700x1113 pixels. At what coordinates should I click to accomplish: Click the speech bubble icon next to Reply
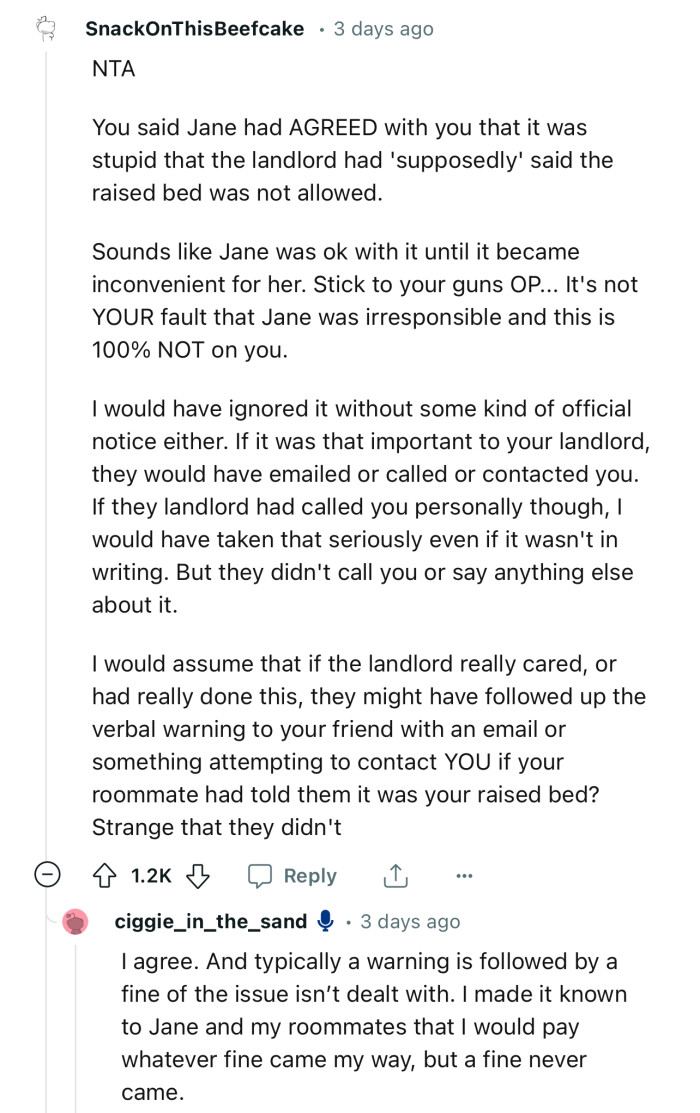[262, 875]
